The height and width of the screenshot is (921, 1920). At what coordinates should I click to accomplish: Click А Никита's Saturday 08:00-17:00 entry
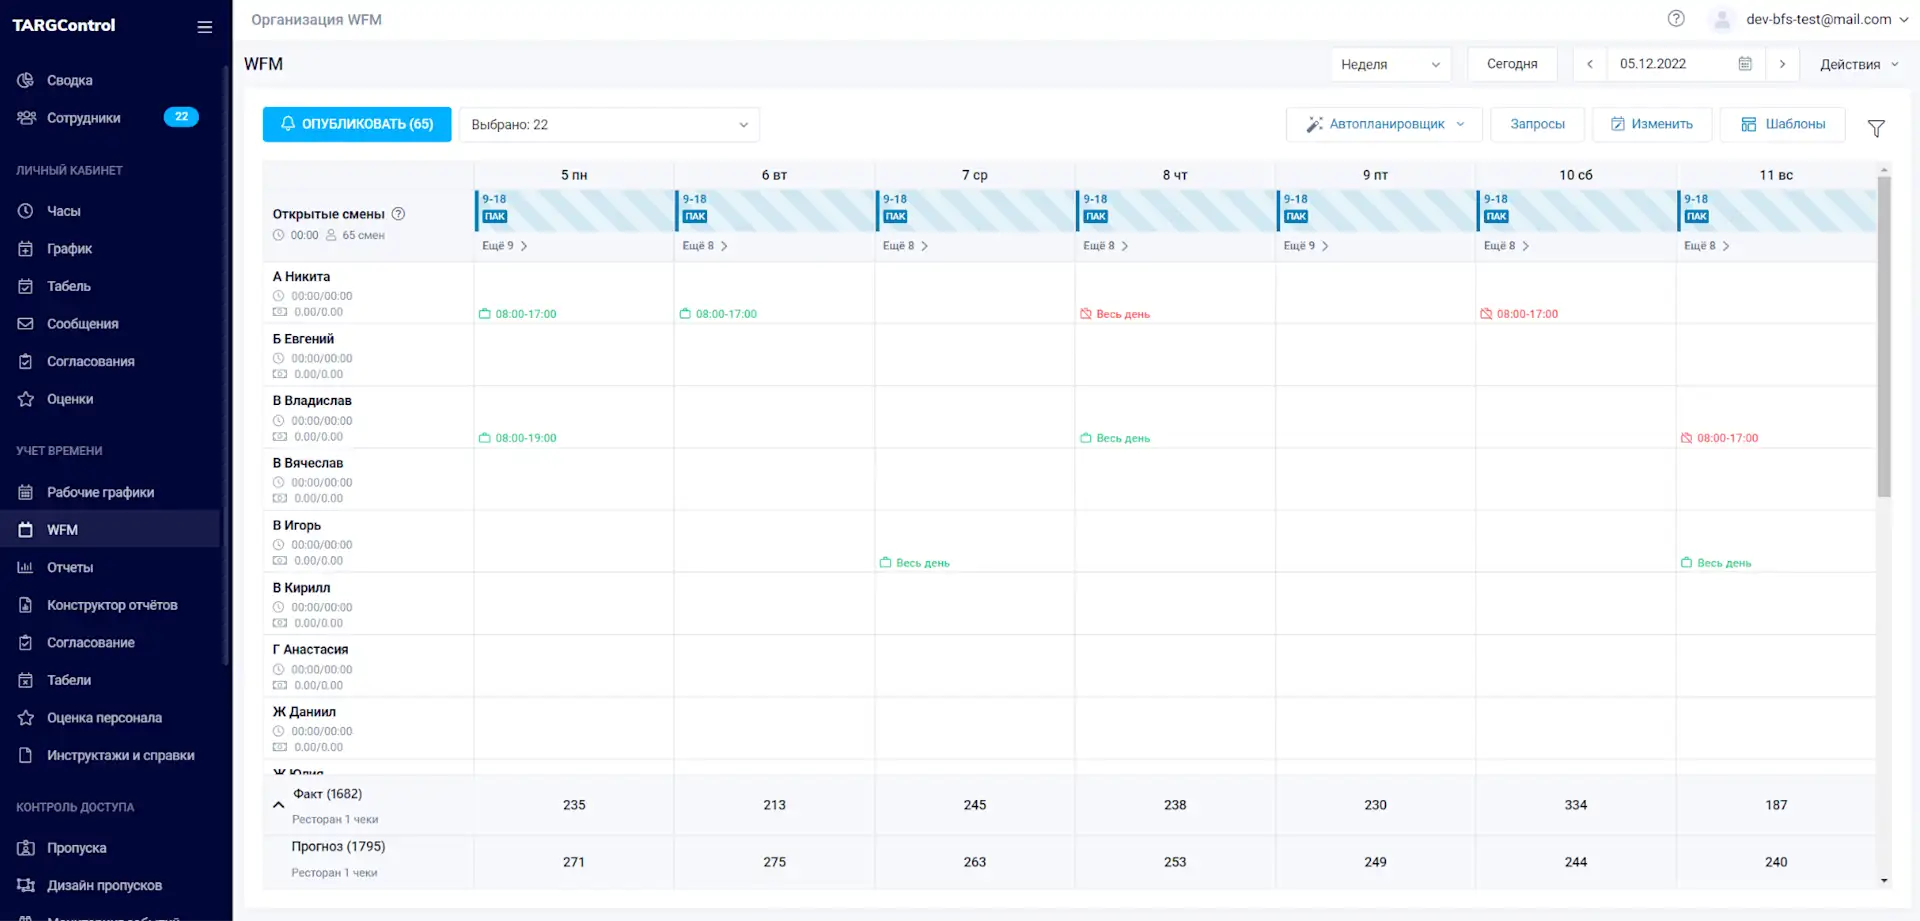pyautogui.click(x=1519, y=314)
